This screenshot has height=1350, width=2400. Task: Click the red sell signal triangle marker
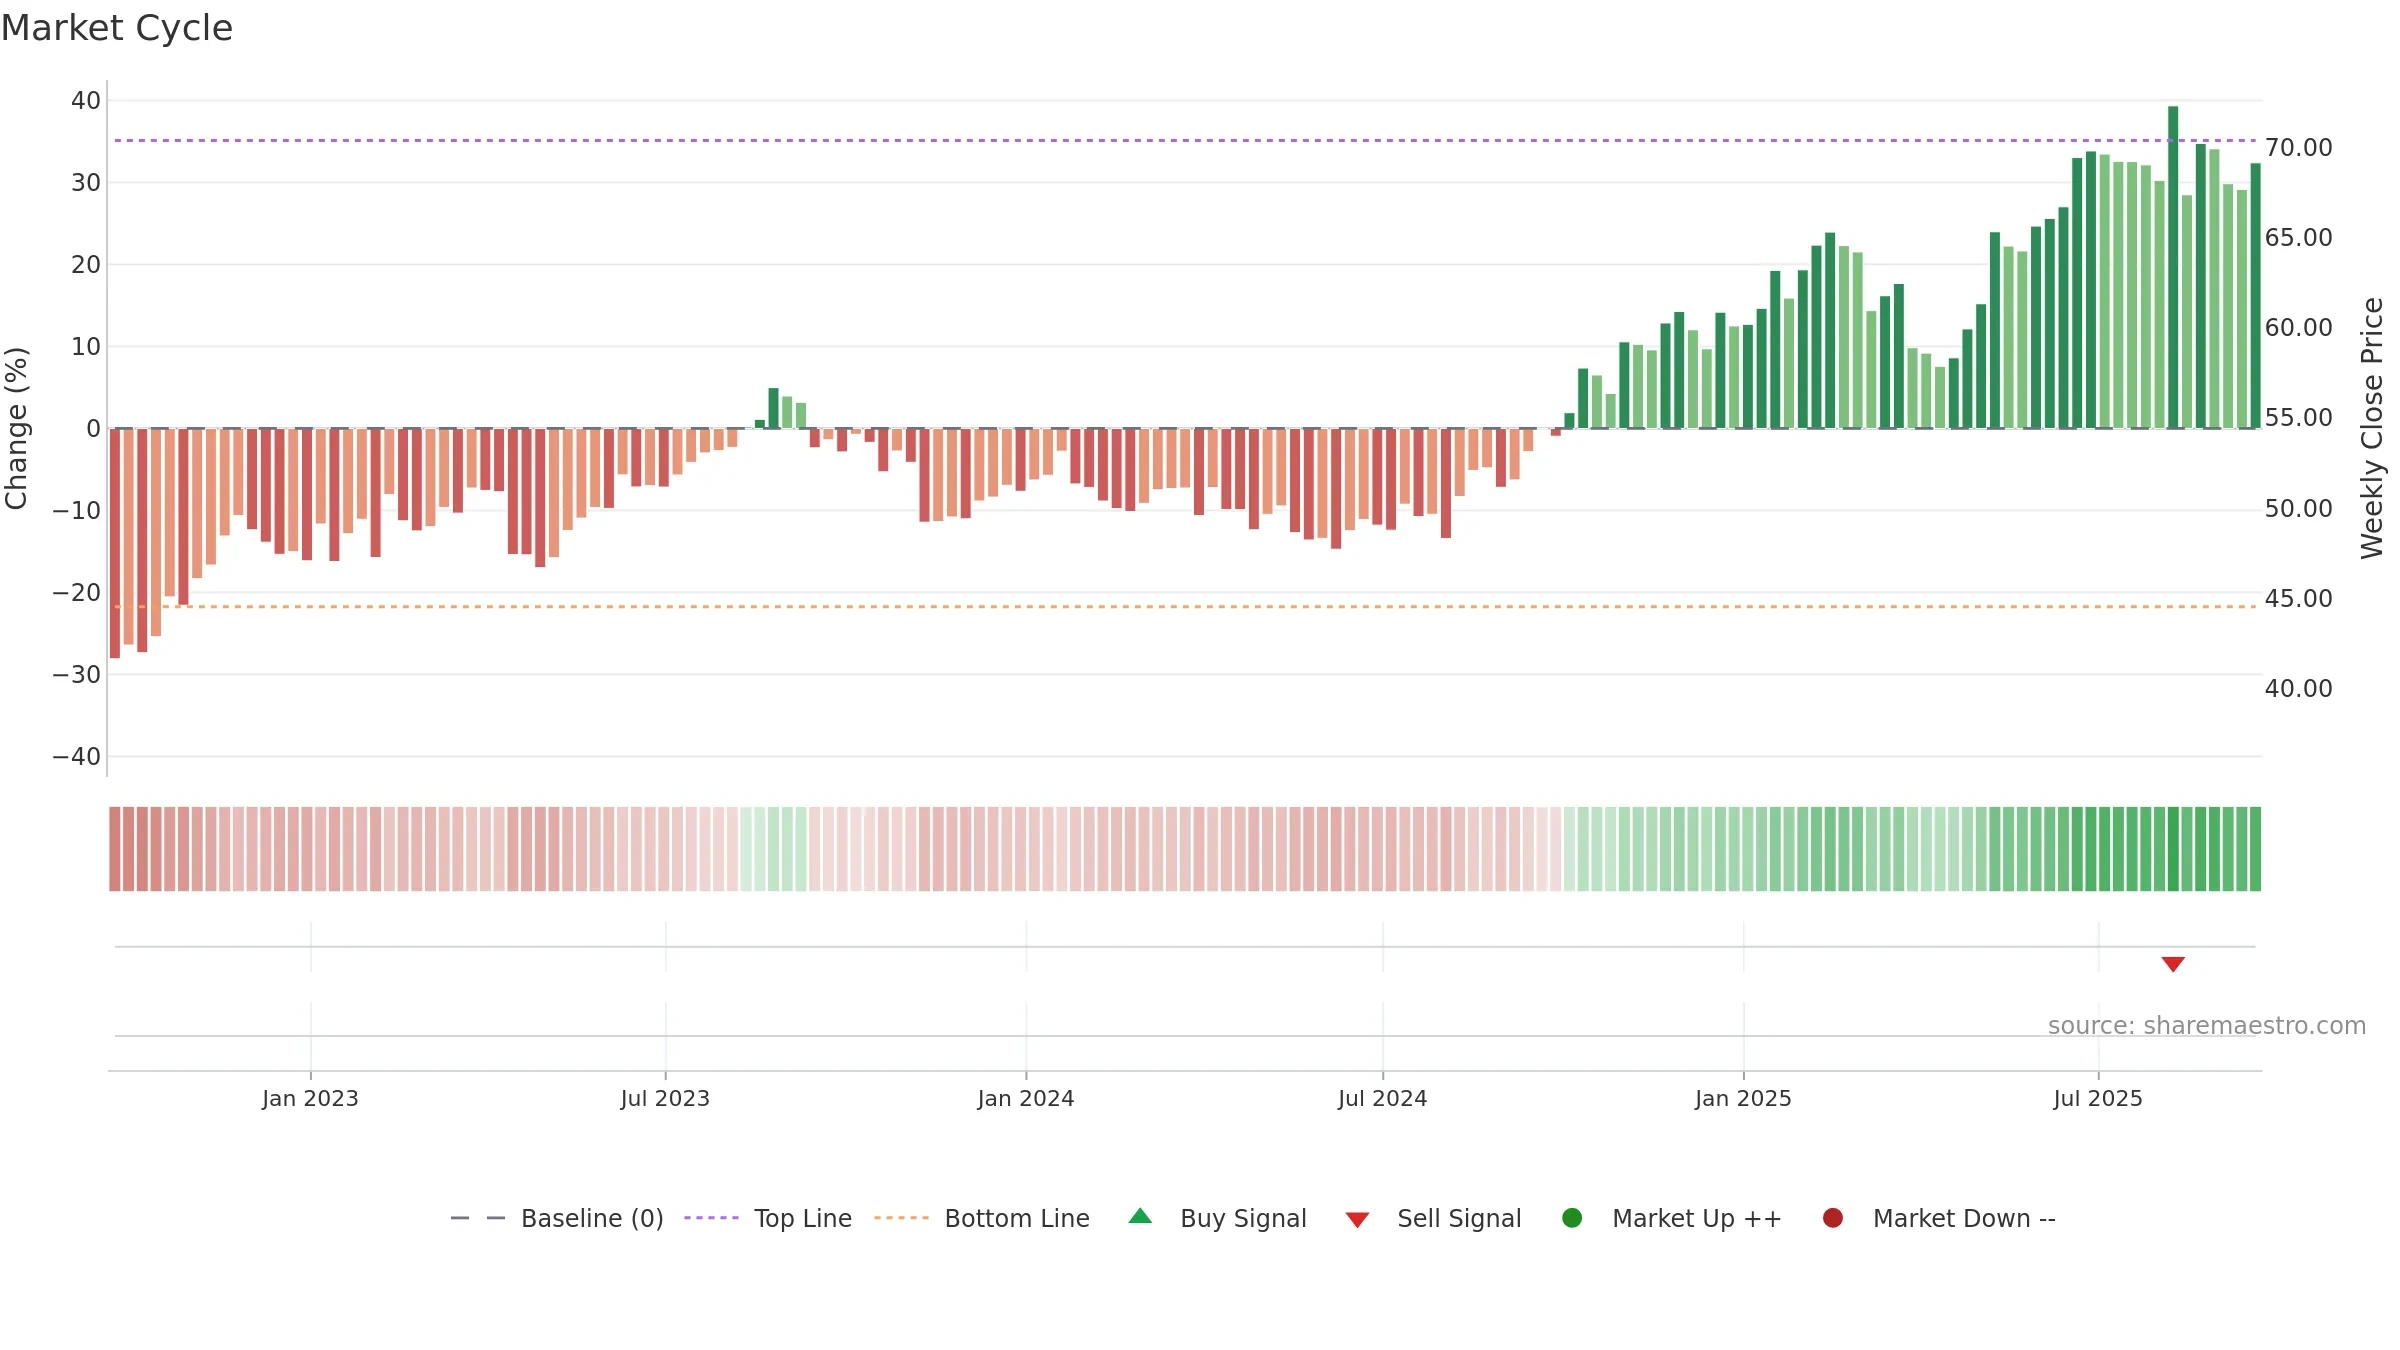pyautogui.click(x=2173, y=964)
